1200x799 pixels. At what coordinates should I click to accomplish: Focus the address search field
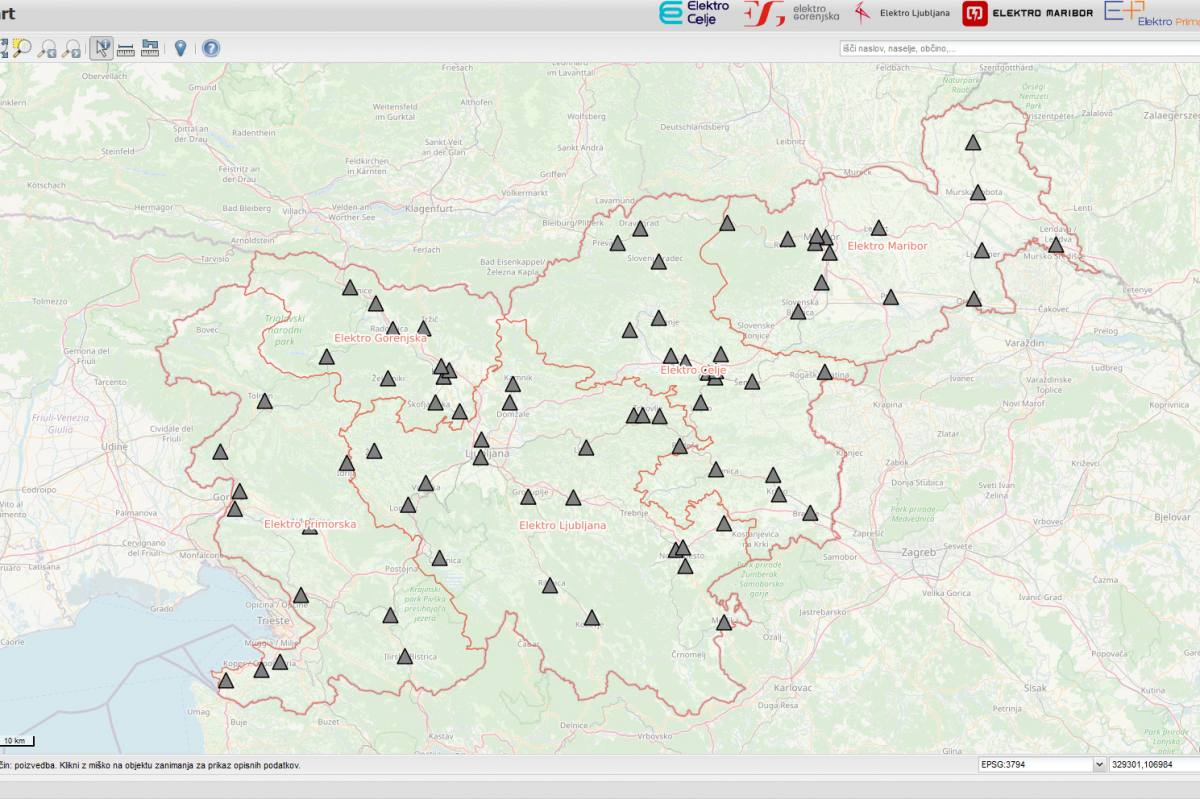tap(1019, 48)
